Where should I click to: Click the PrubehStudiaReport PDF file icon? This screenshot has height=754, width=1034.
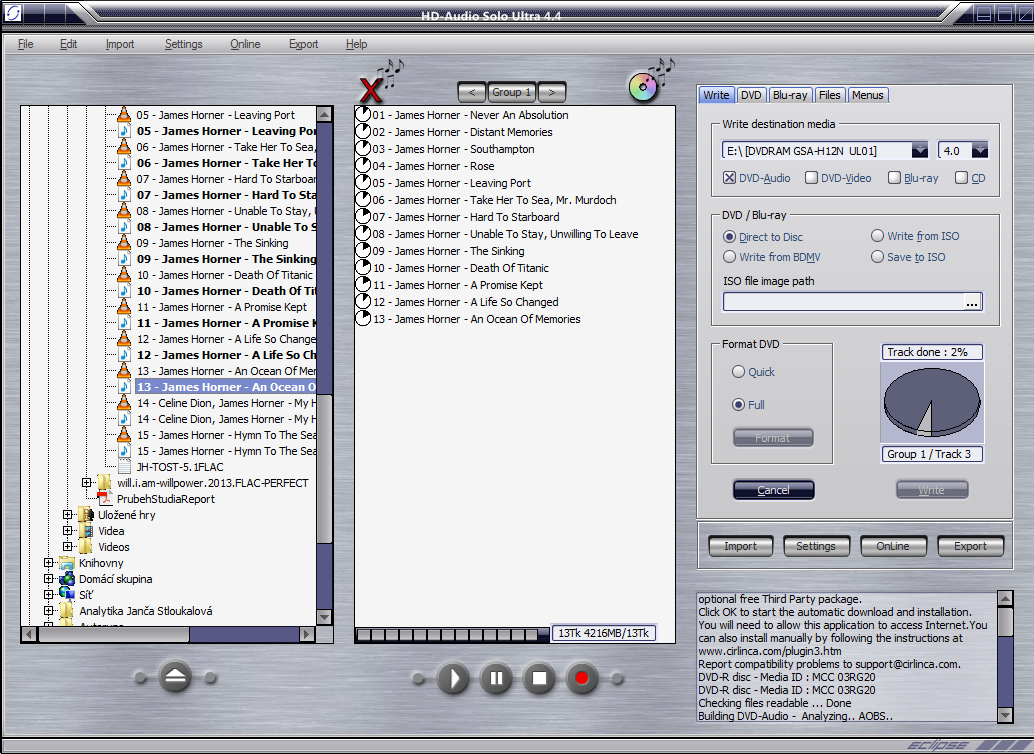[x=106, y=499]
